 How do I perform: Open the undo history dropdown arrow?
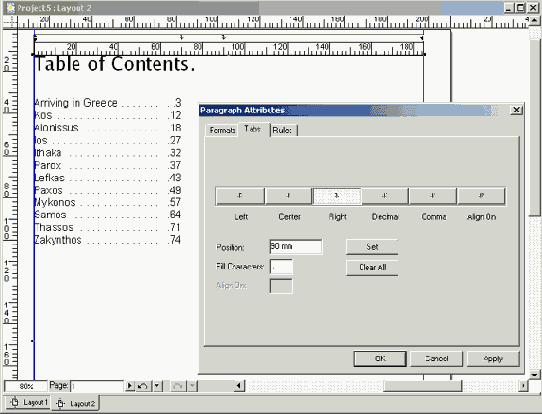157,386
